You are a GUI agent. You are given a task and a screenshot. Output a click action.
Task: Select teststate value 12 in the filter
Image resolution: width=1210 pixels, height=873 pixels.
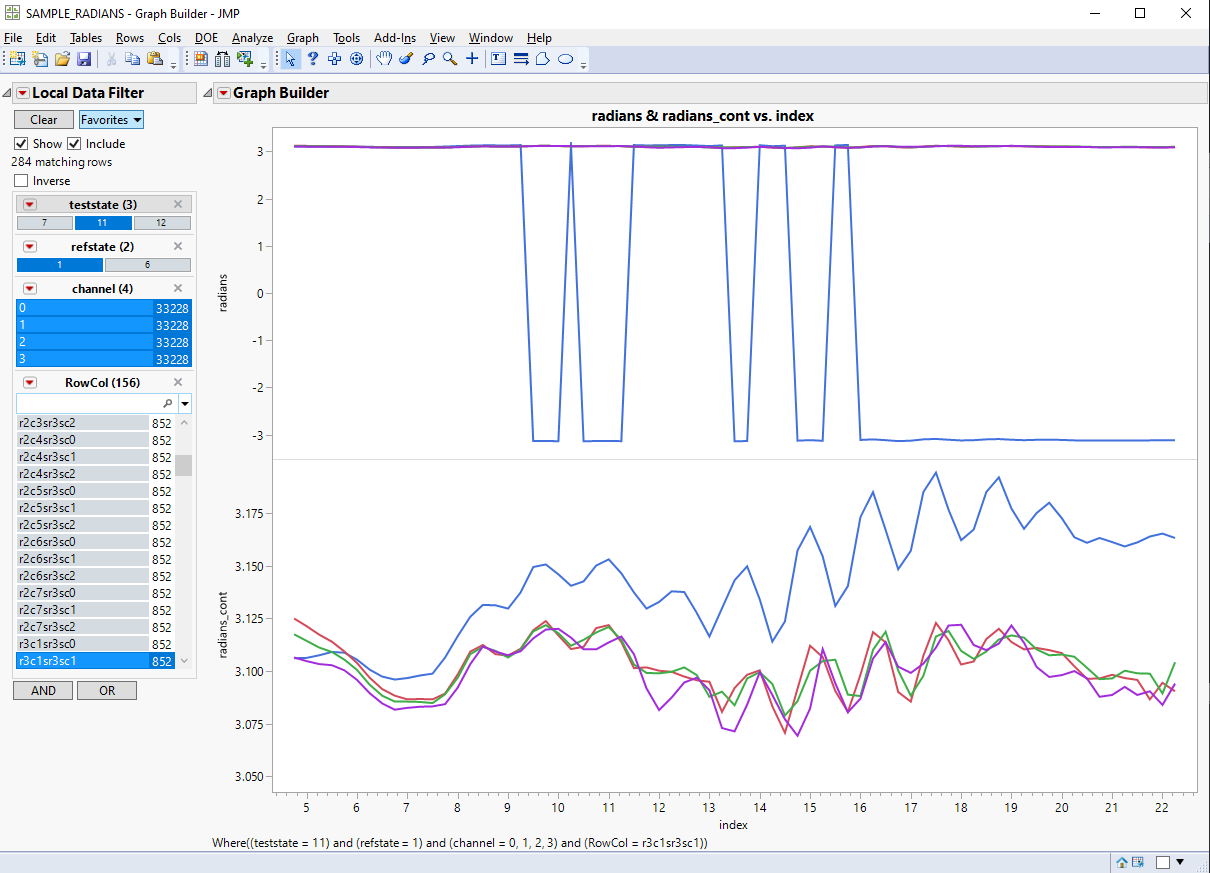[x=161, y=222]
